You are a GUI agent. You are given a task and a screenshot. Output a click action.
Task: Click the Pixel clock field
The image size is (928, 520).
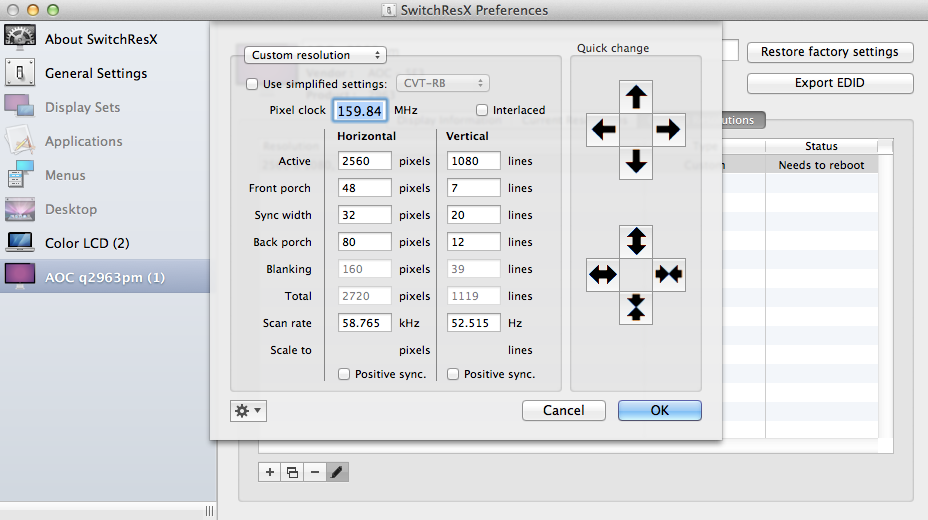360,111
